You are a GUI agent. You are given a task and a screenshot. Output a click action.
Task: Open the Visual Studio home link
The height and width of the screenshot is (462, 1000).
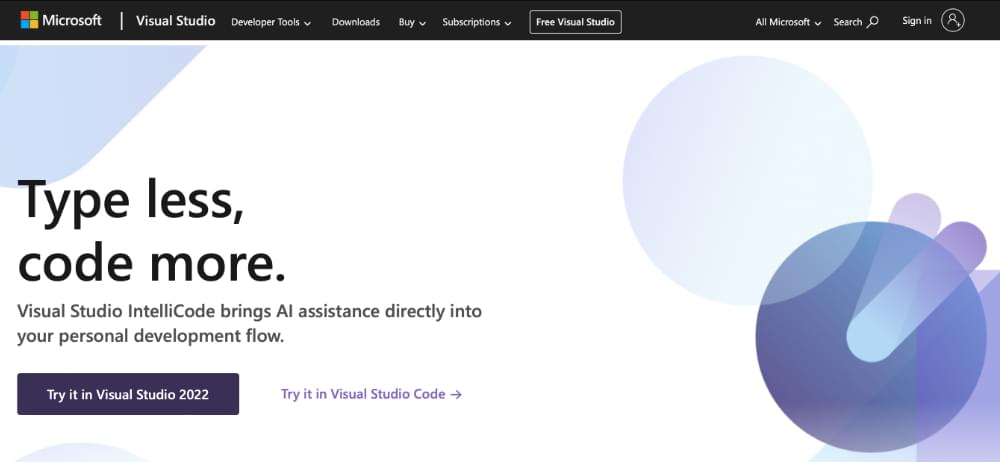pos(175,20)
